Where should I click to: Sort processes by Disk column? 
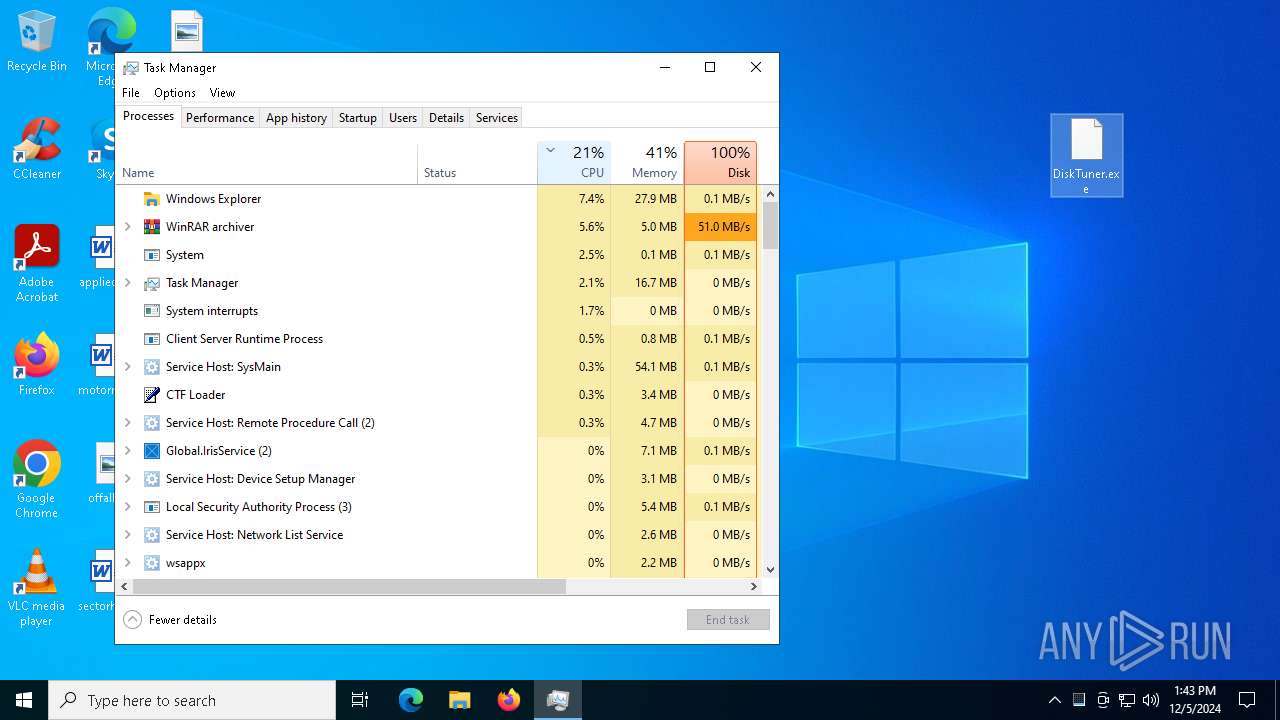click(720, 162)
